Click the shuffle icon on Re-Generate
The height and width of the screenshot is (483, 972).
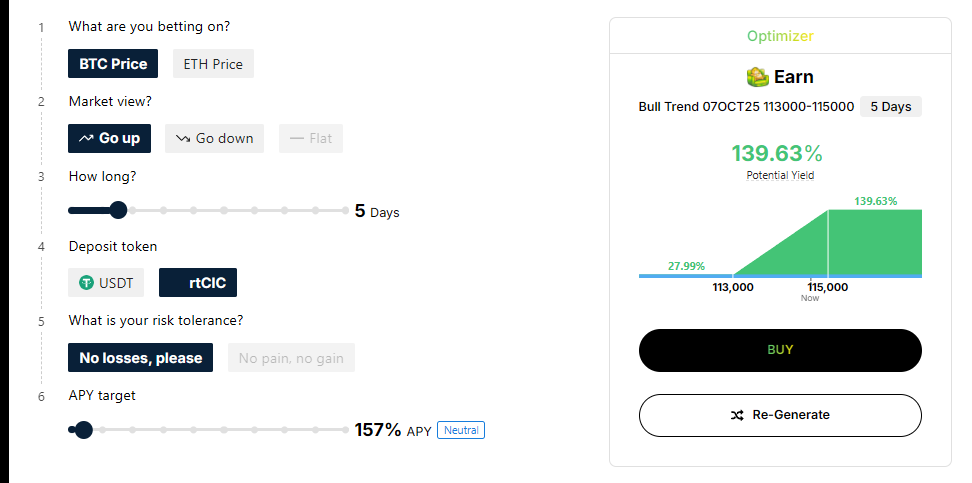pyautogui.click(x=737, y=415)
